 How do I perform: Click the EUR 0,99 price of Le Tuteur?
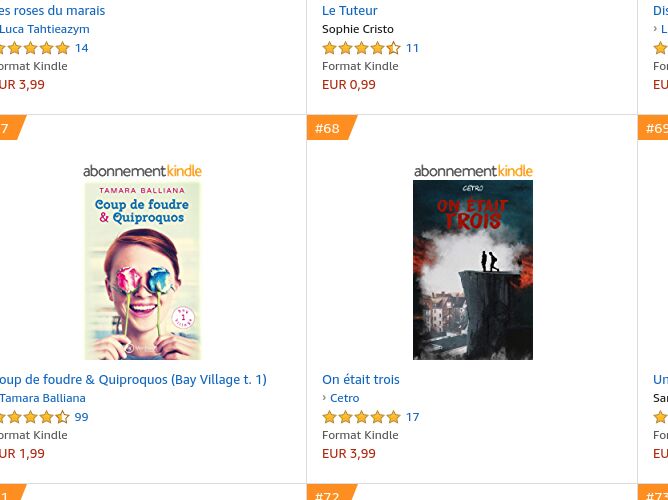tap(349, 84)
